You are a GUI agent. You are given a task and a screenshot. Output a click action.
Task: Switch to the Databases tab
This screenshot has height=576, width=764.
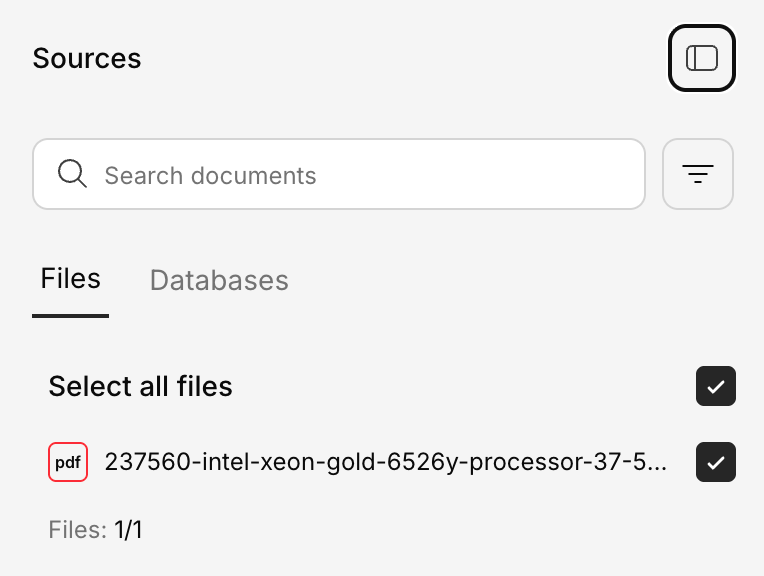[219, 281]
